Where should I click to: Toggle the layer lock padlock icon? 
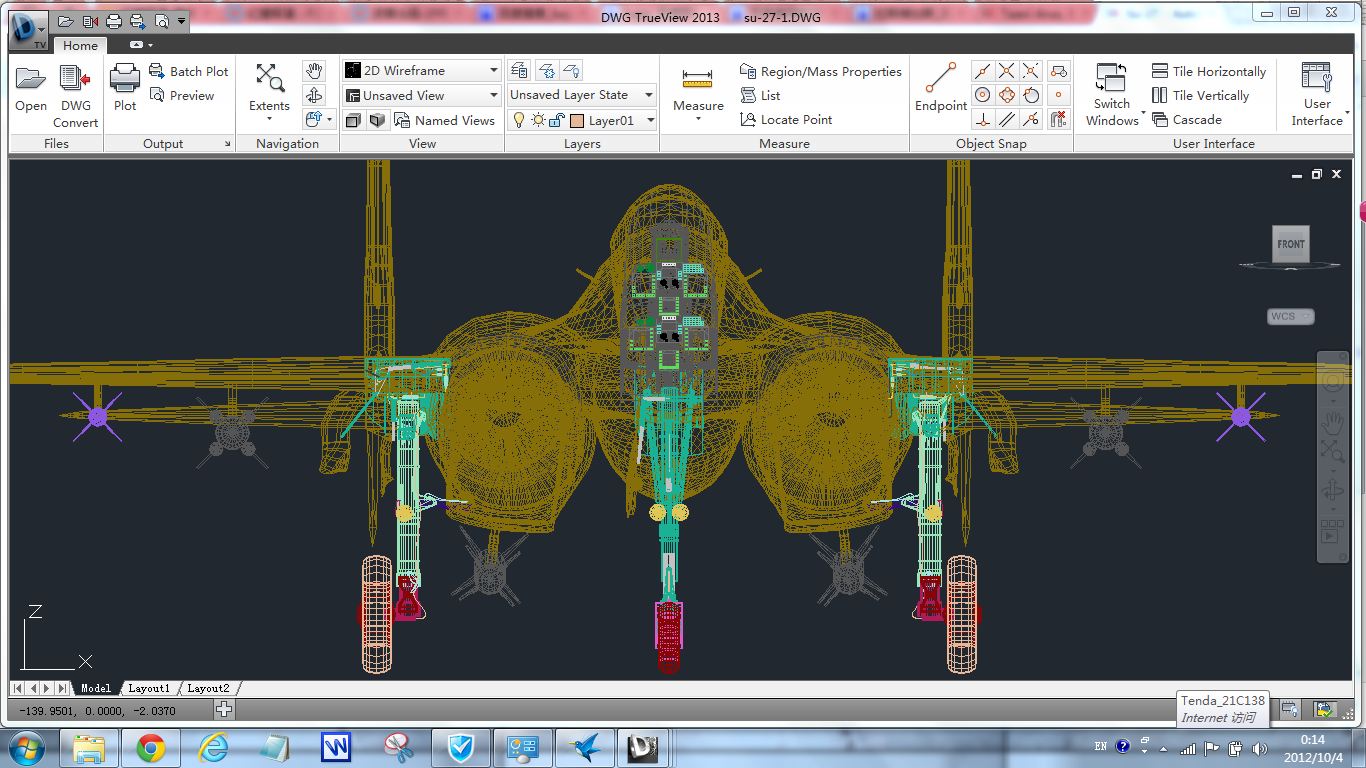(556, 120)
